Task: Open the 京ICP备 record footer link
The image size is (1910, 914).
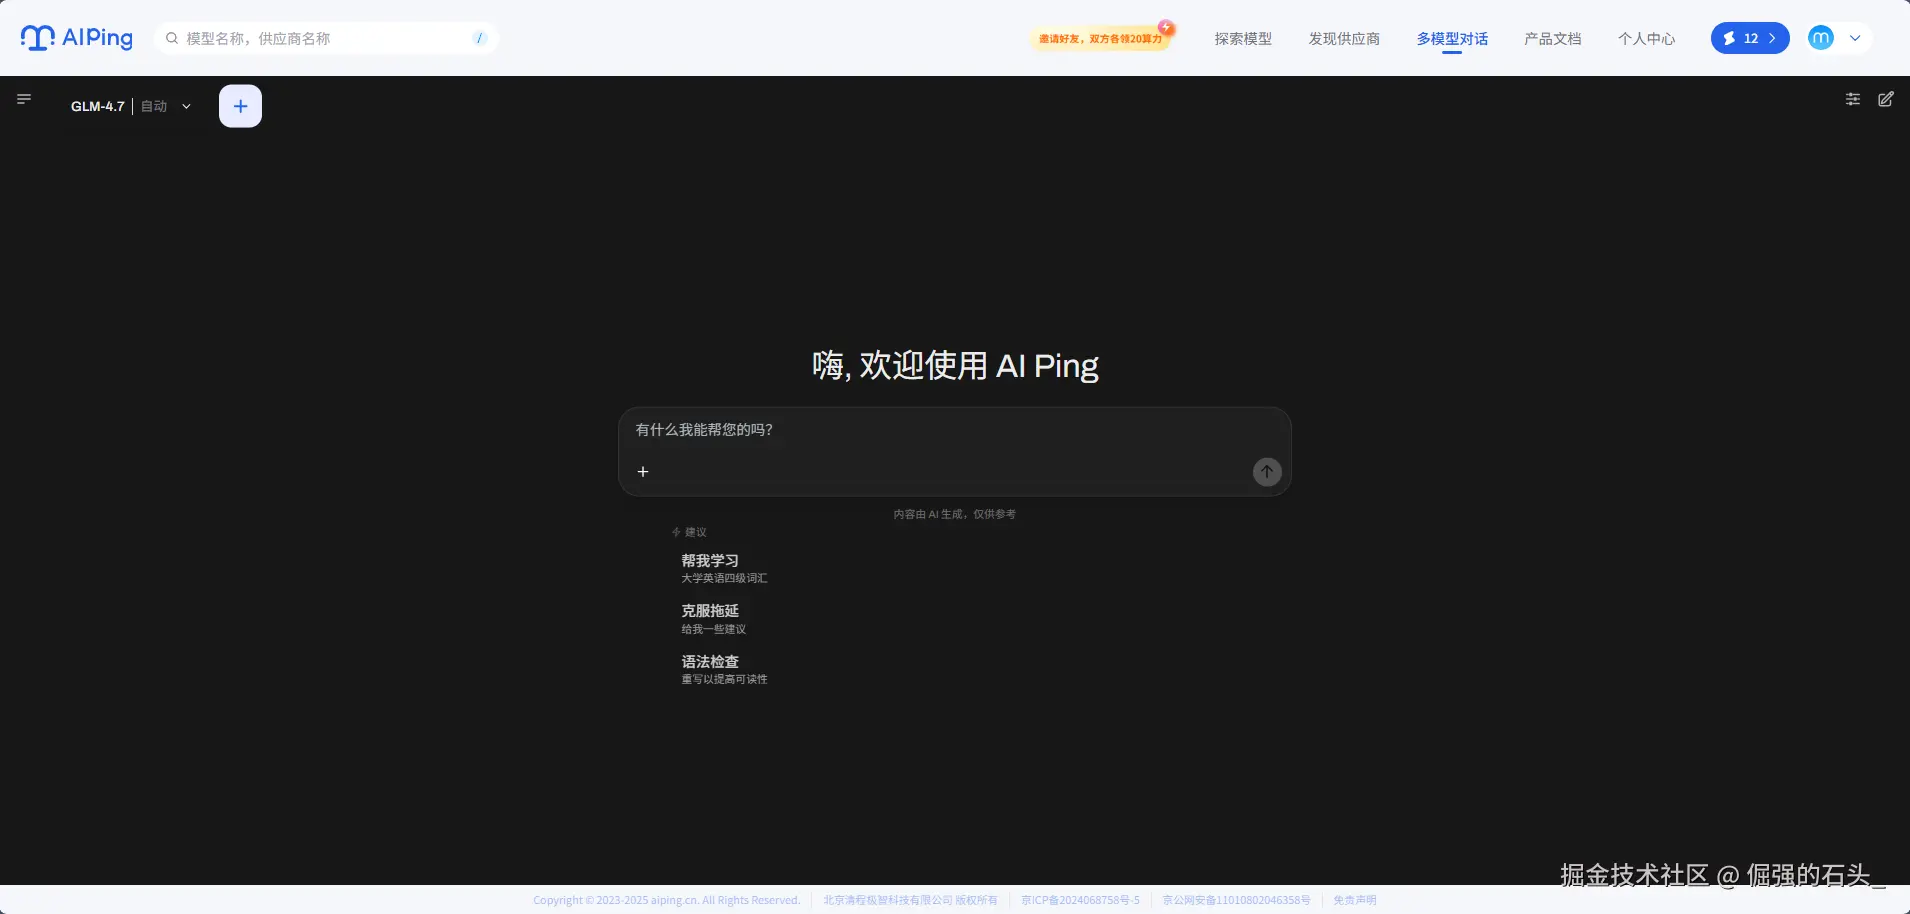Action: click(x=1080, y=900)
